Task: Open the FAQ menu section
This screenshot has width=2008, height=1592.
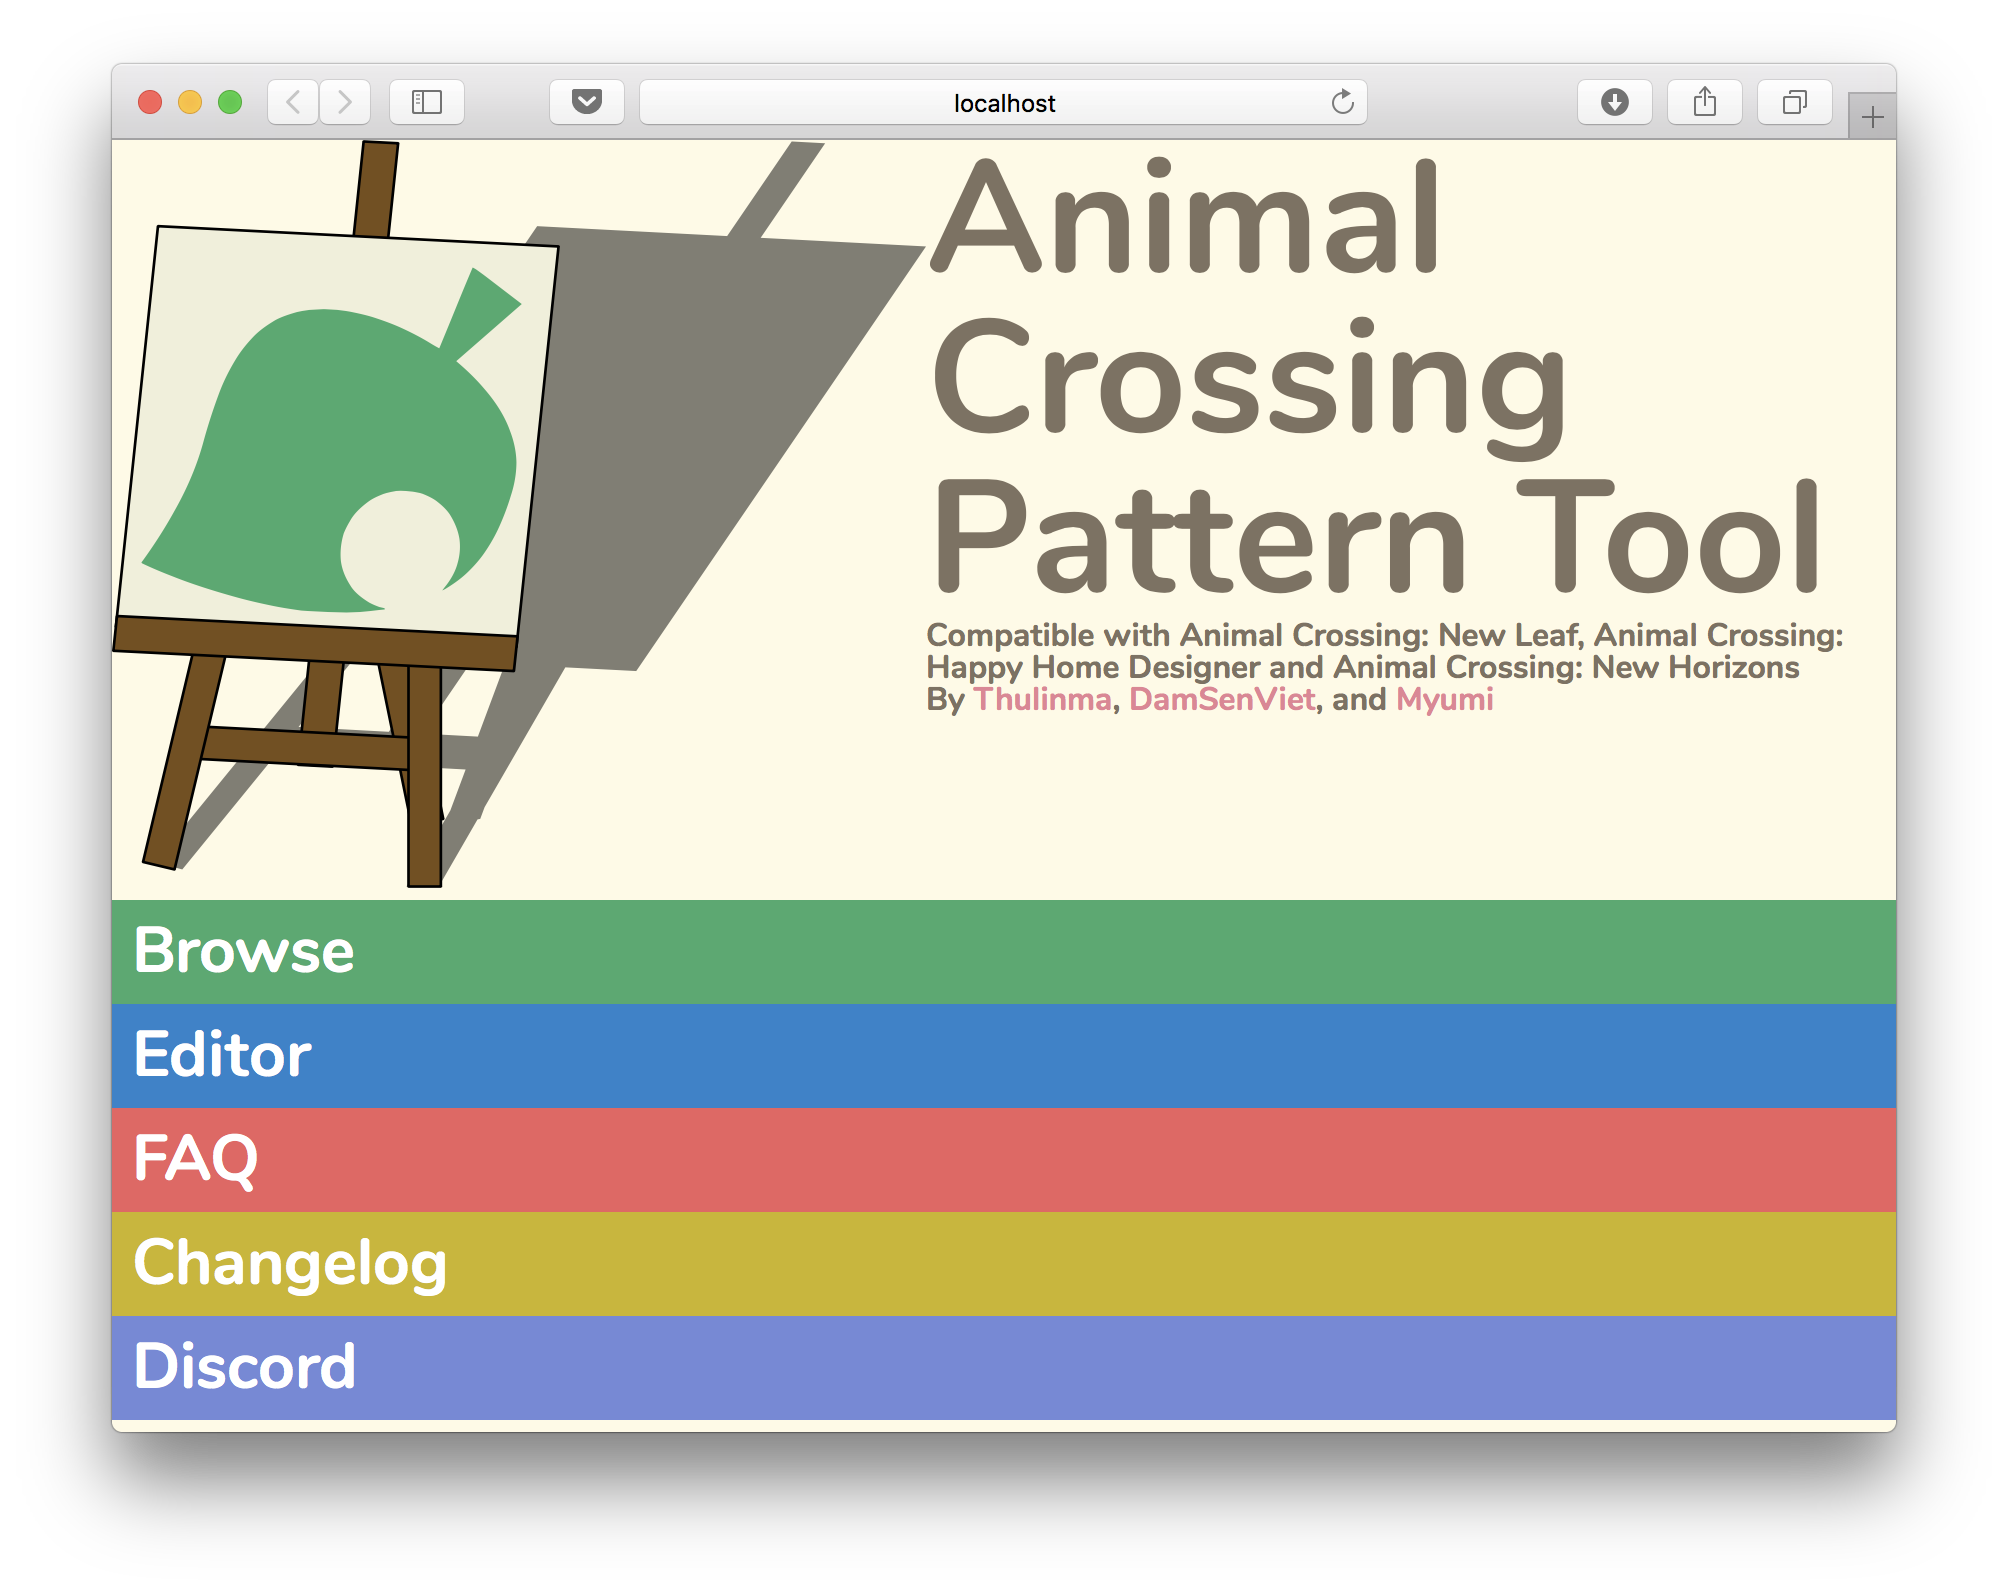Action: pyautogui.click(x=1004, y=1159)
